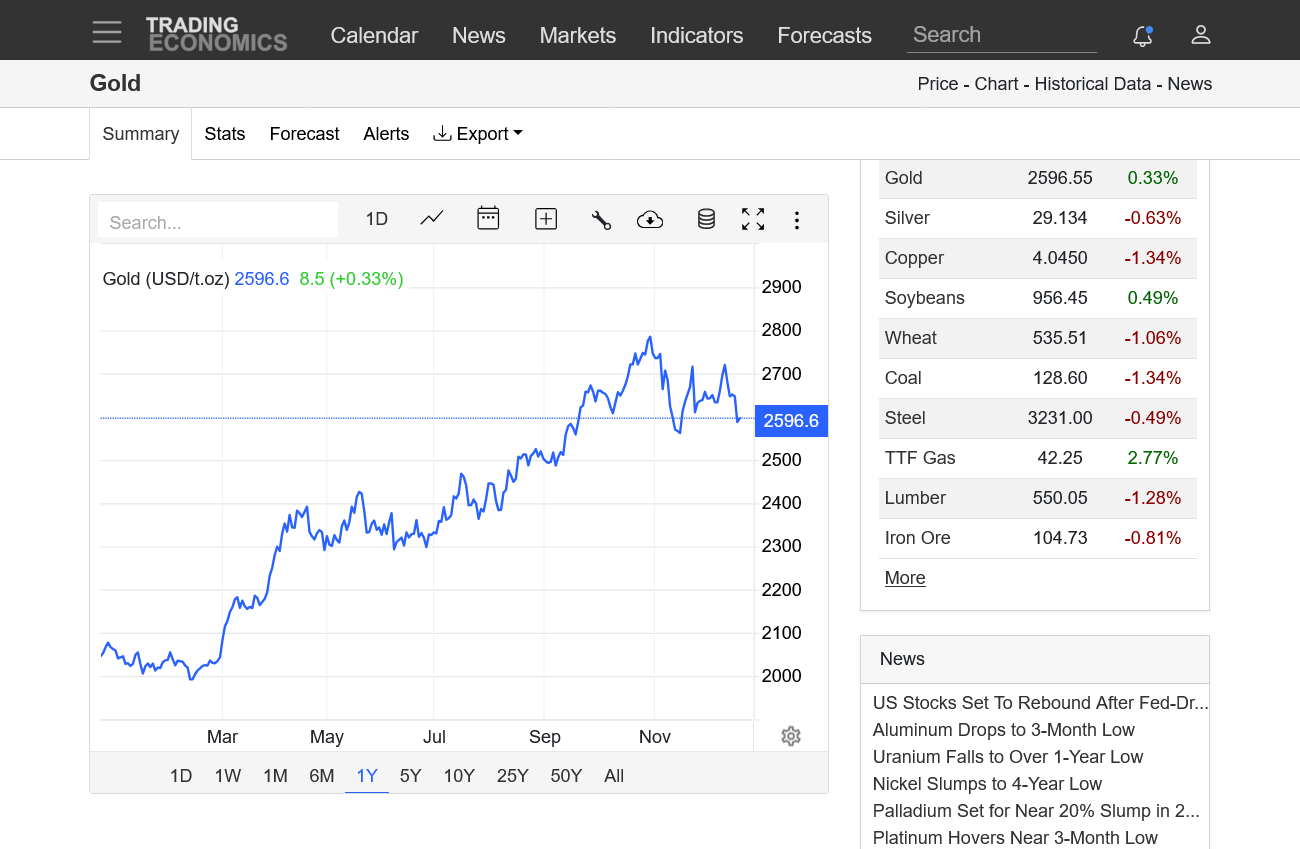Image resolution: width=1300 pixels, height=849 pixels.
Task: Open Markets in top navigation
Action: 577,35
